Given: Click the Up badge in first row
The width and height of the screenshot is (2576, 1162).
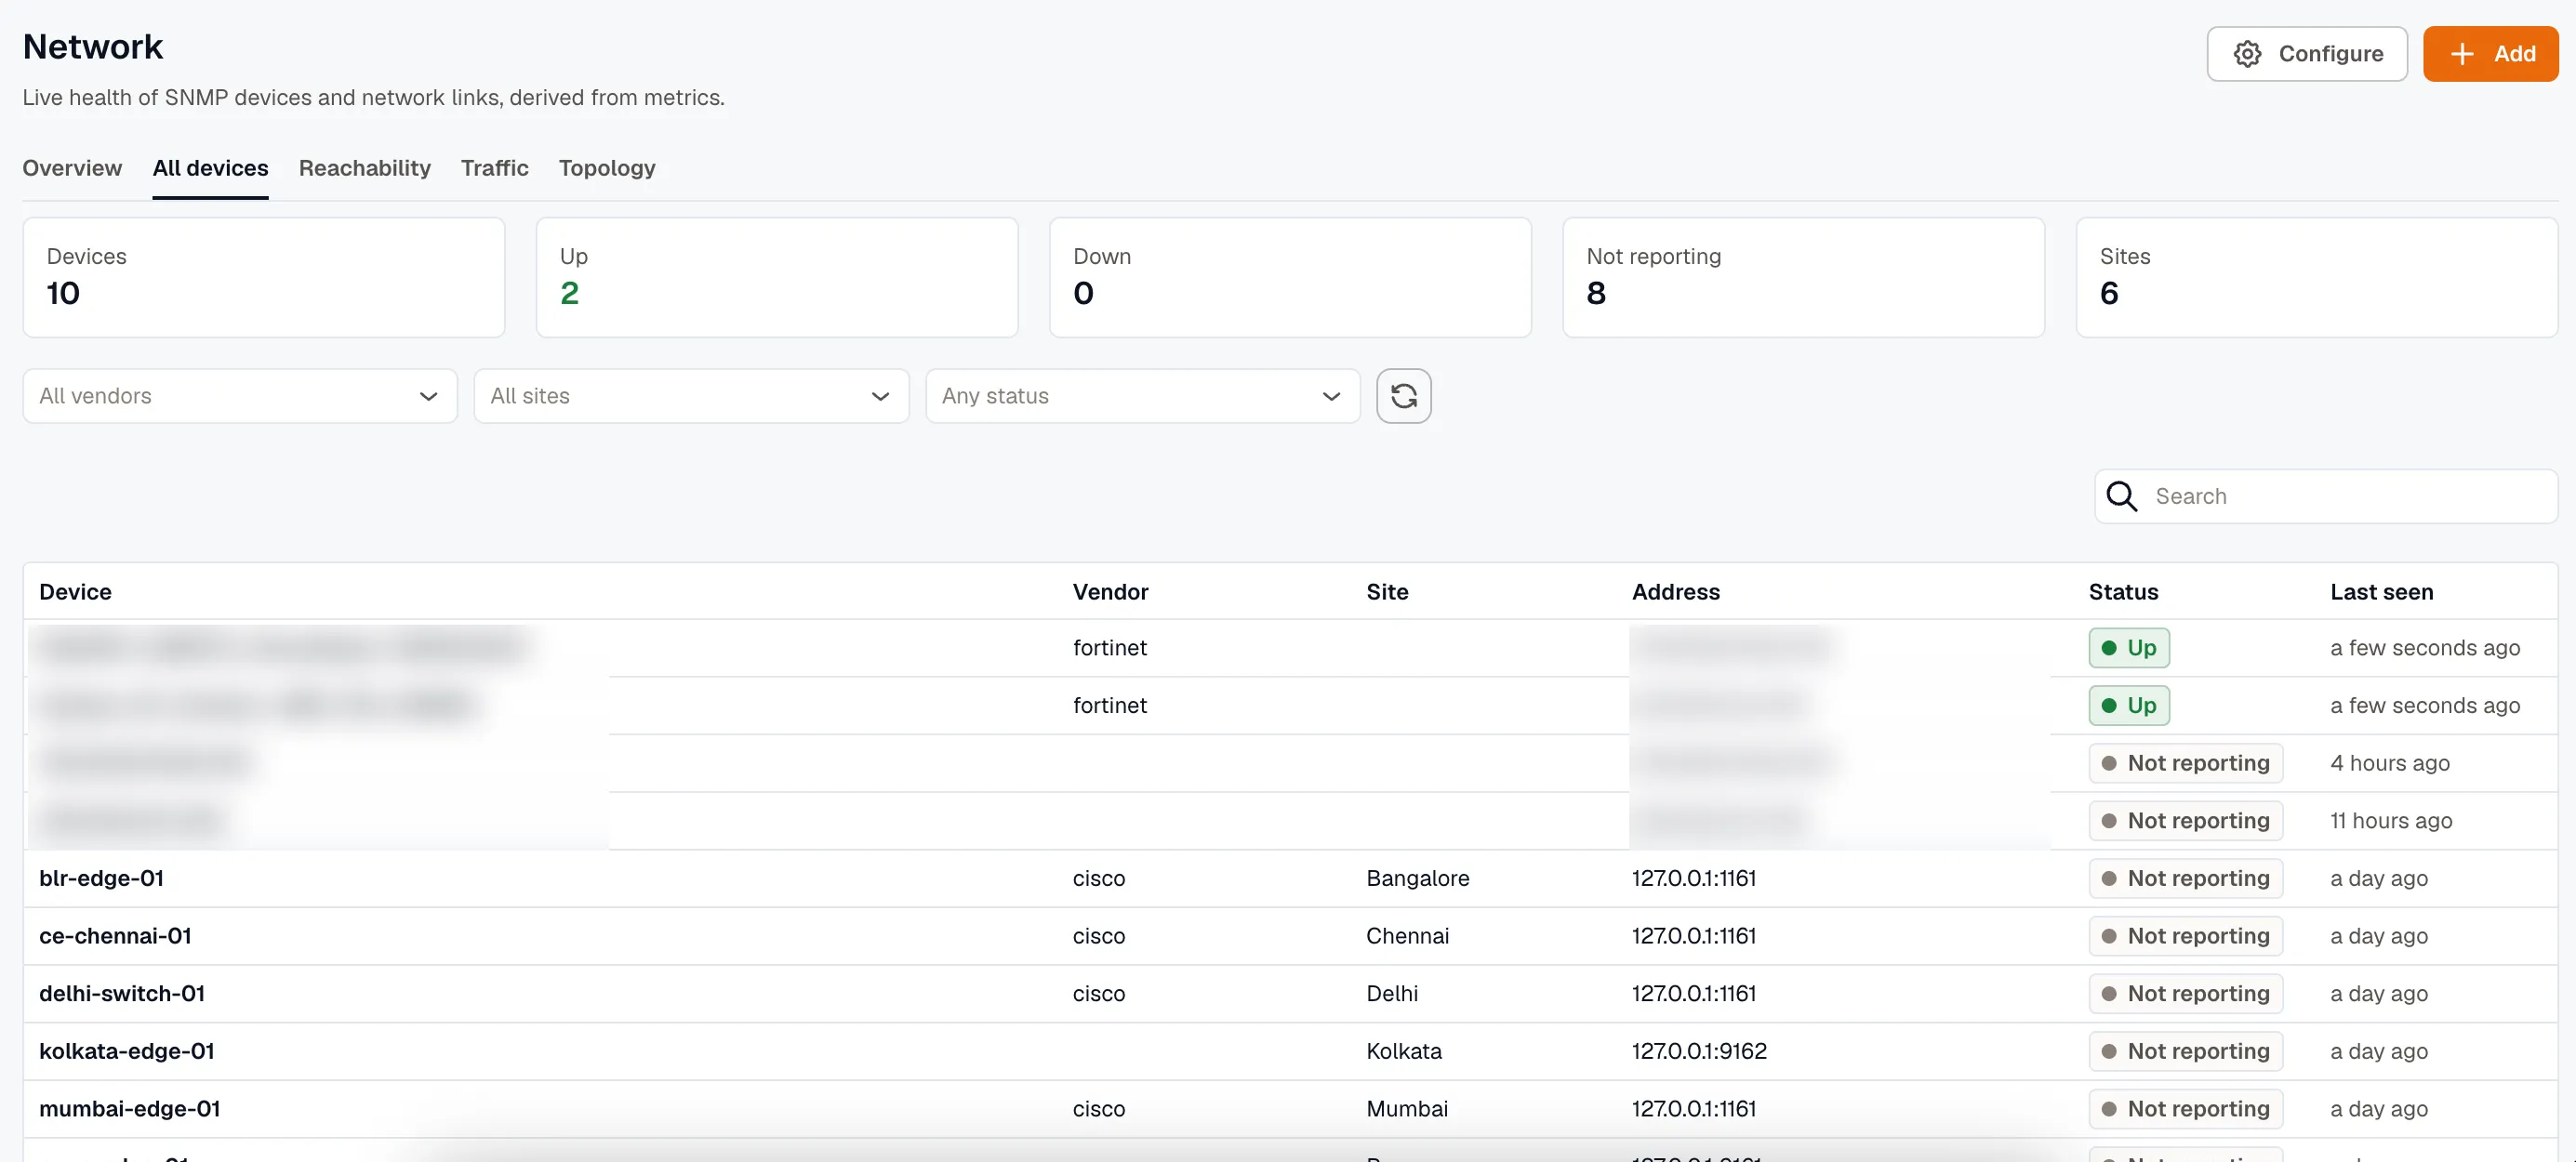Looking at the screenshot, I should [2128, 648].
